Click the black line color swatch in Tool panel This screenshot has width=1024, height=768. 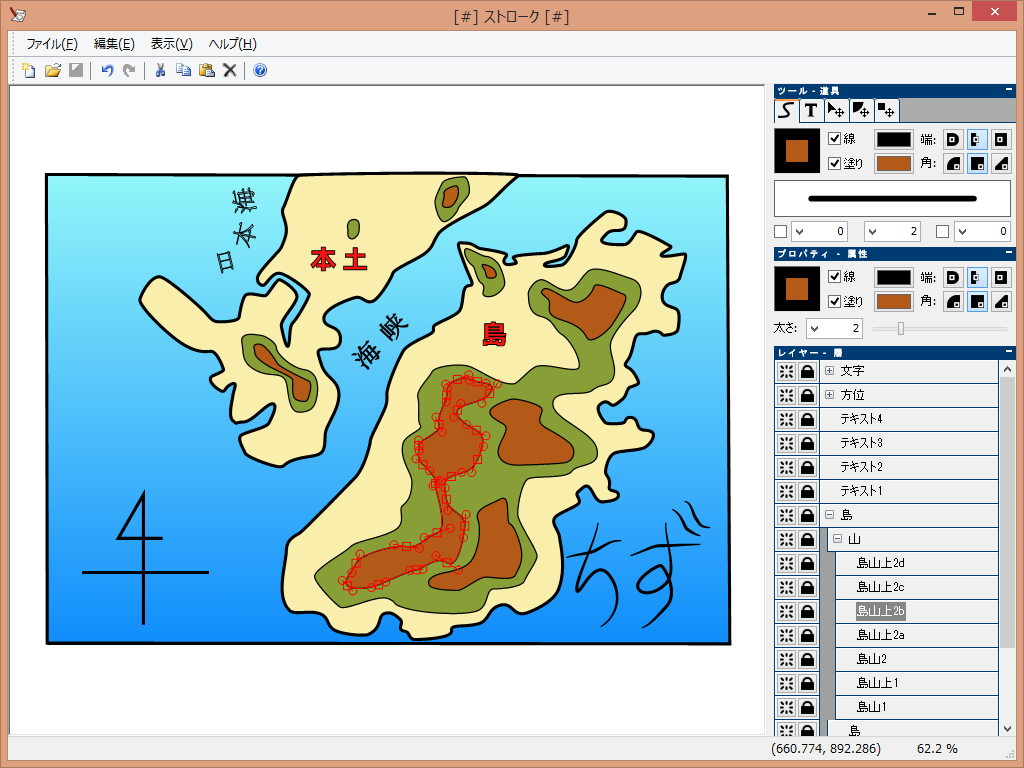point(893,140)
